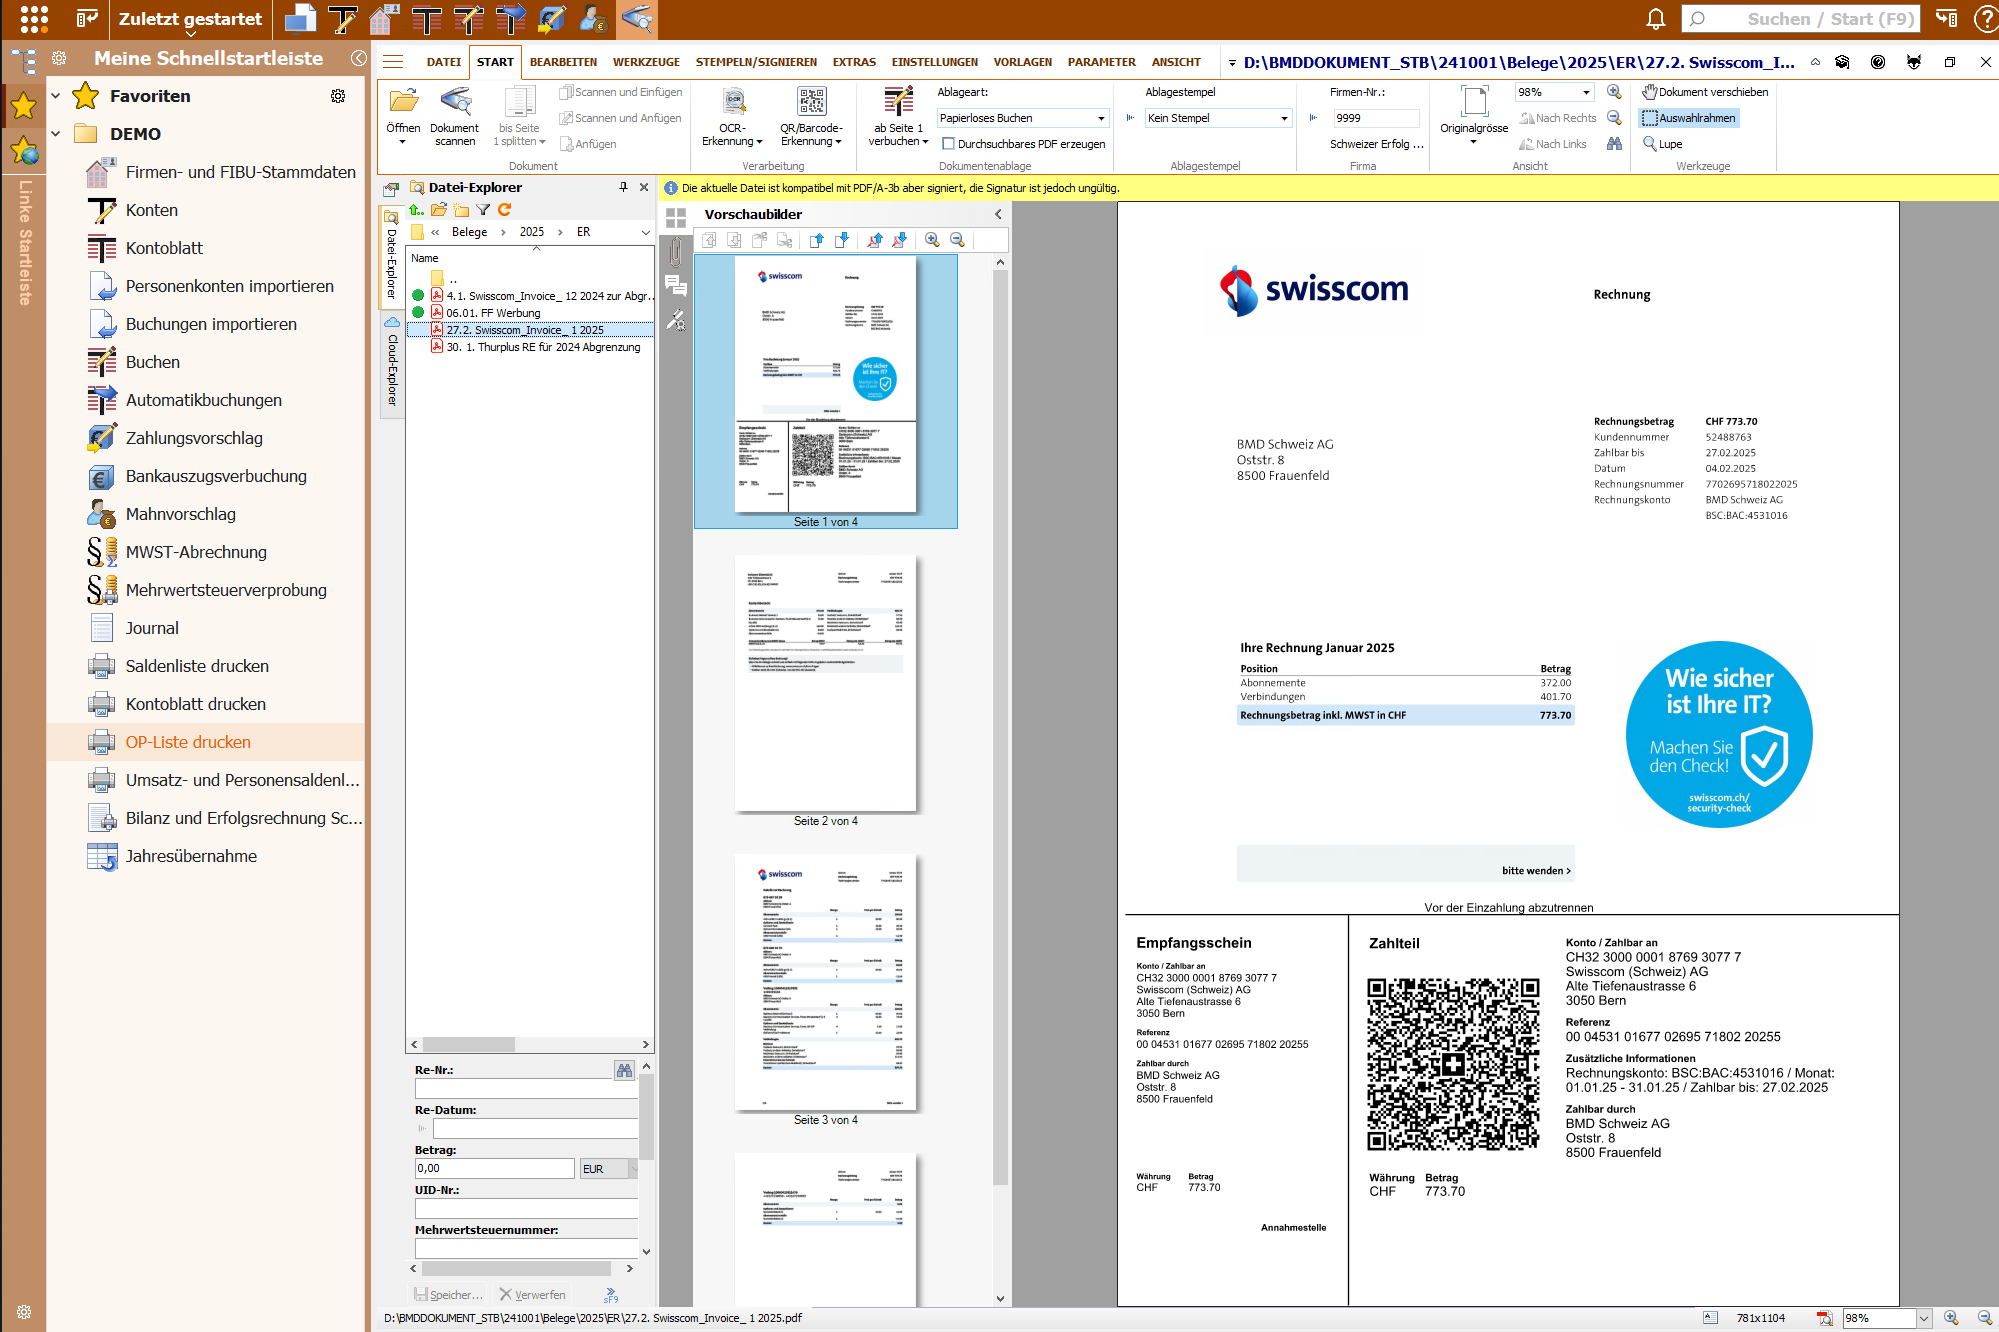Open the Ablageart dropdown
1999x1332 pixels.
(1101, 118)
